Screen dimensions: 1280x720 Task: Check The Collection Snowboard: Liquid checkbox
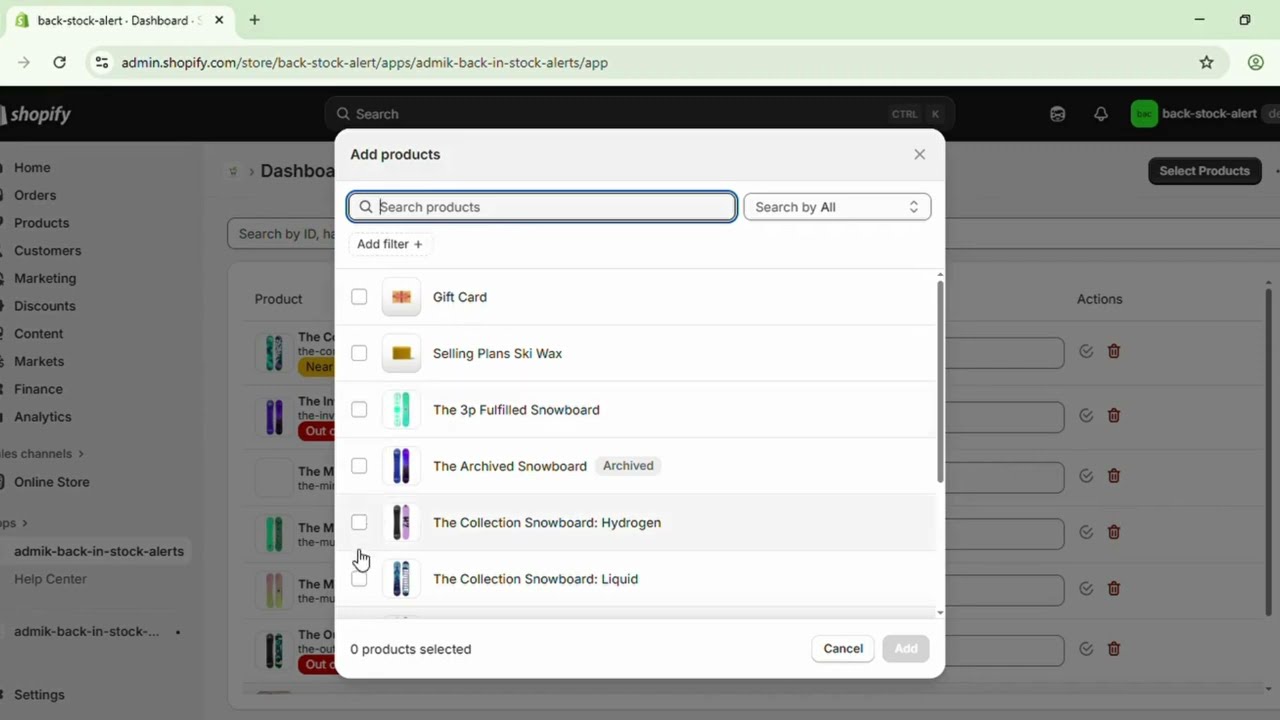tap(359, 579)
